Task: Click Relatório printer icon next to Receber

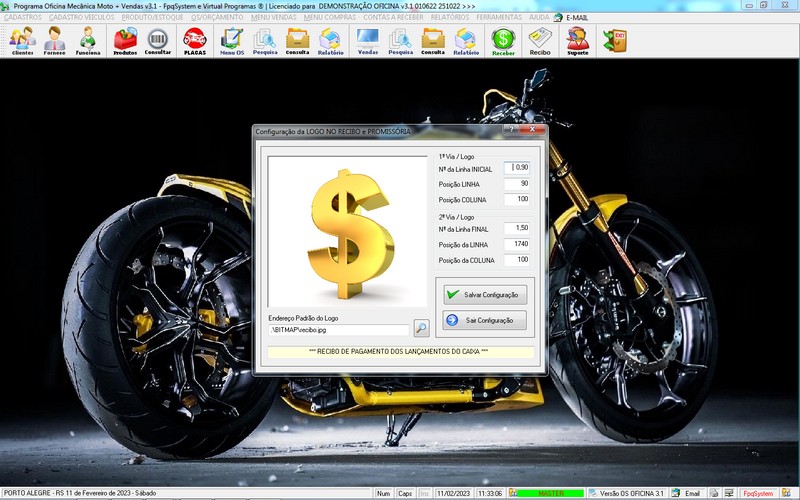Action: coord(466,41)
